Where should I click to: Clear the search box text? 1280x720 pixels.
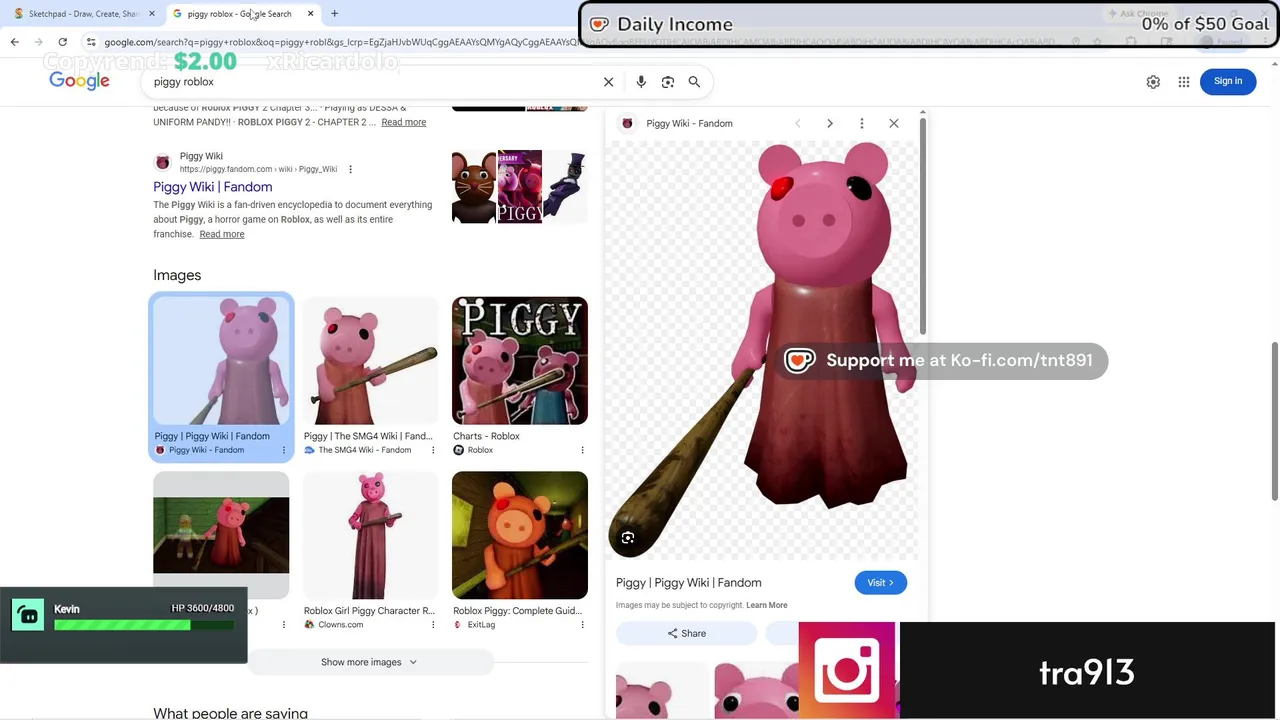(608, 82)
